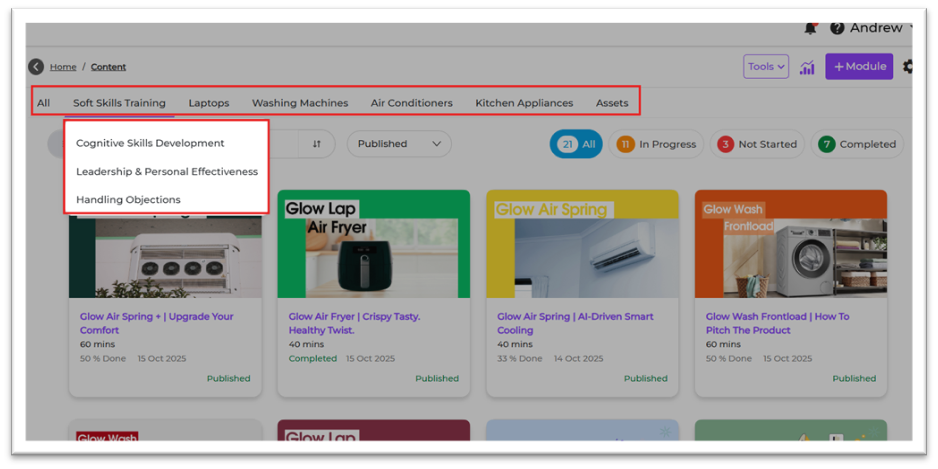Filter by In Progress modules
Screen dimensions: 938x469
coord(656,144)
